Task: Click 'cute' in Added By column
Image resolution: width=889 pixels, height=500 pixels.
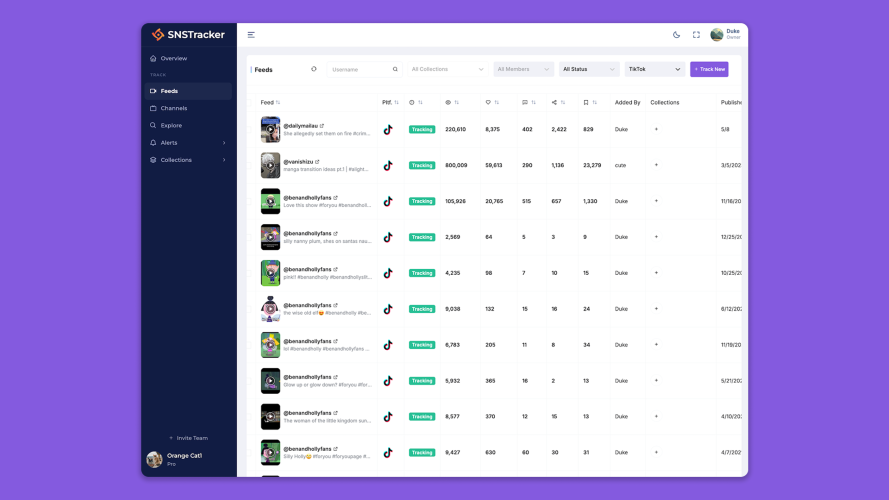Action: point(620,166)
